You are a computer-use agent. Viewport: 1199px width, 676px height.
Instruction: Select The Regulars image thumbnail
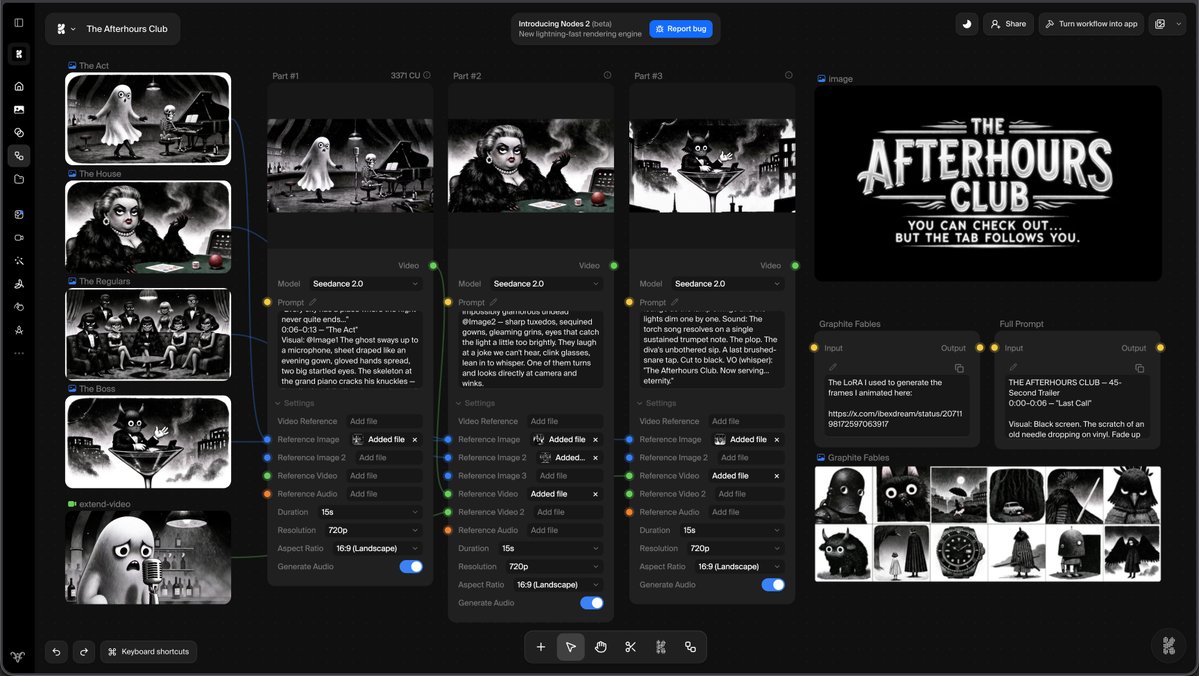pyautogui.click(x=148, y=334)
